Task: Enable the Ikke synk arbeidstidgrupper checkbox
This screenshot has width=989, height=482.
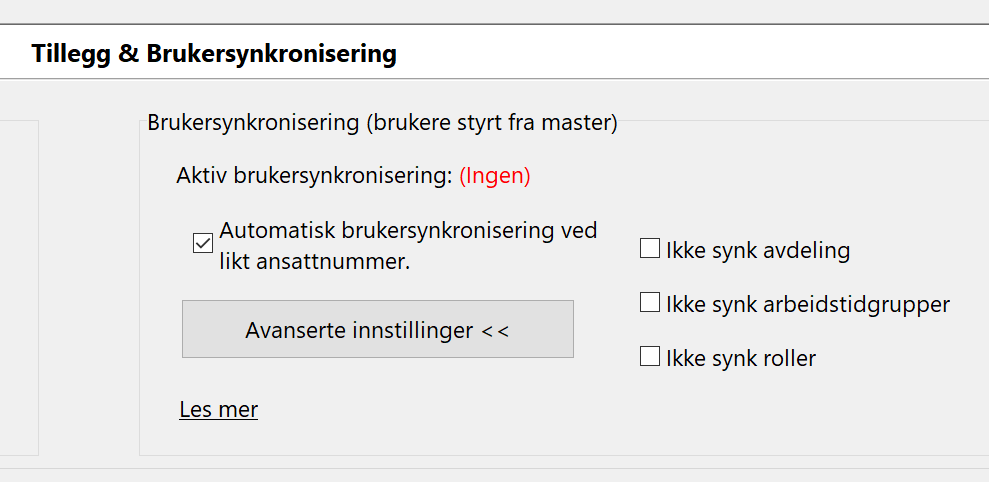Action: tap(650, 303)
